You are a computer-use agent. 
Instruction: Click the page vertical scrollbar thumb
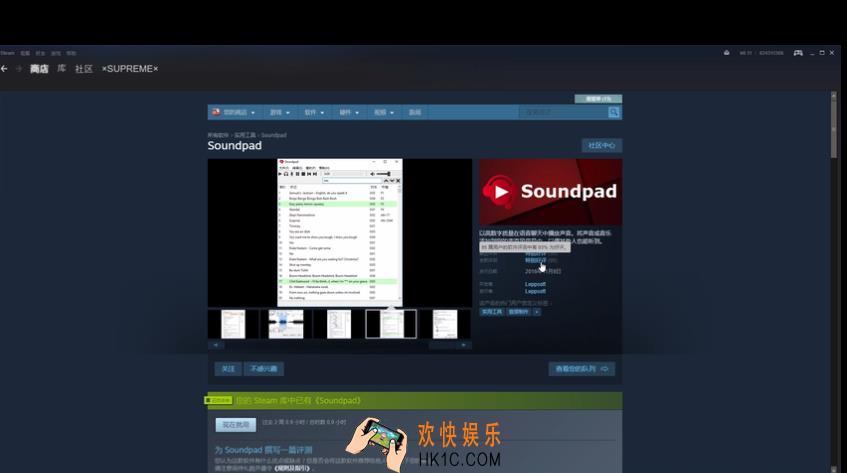tap(833, 127)
